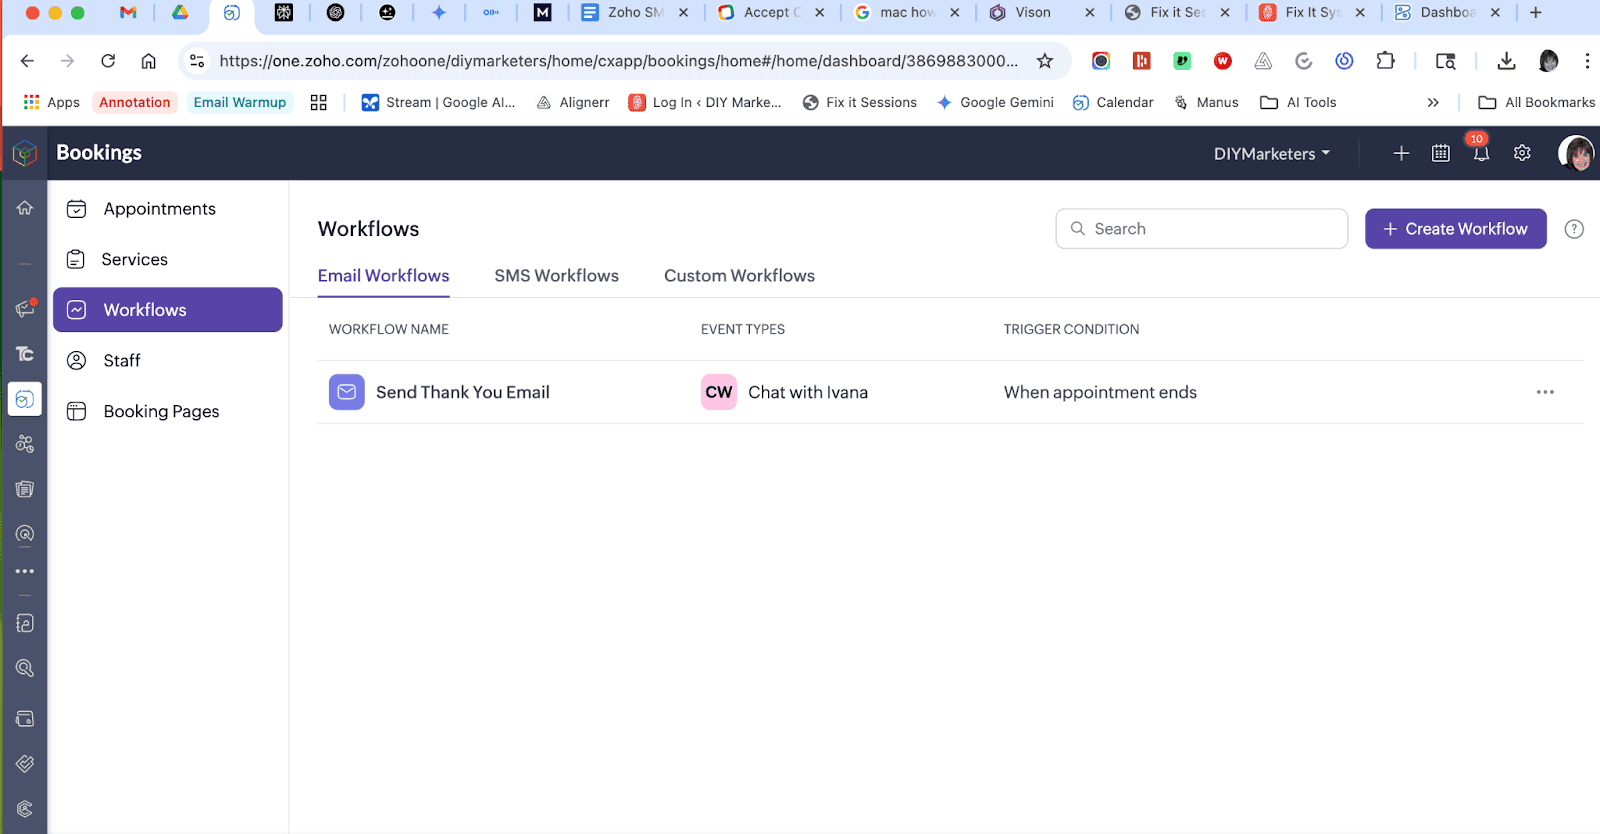Open the Email Warmup bookmark
The image size is (1600, 834).
click(x=240, y=102)
